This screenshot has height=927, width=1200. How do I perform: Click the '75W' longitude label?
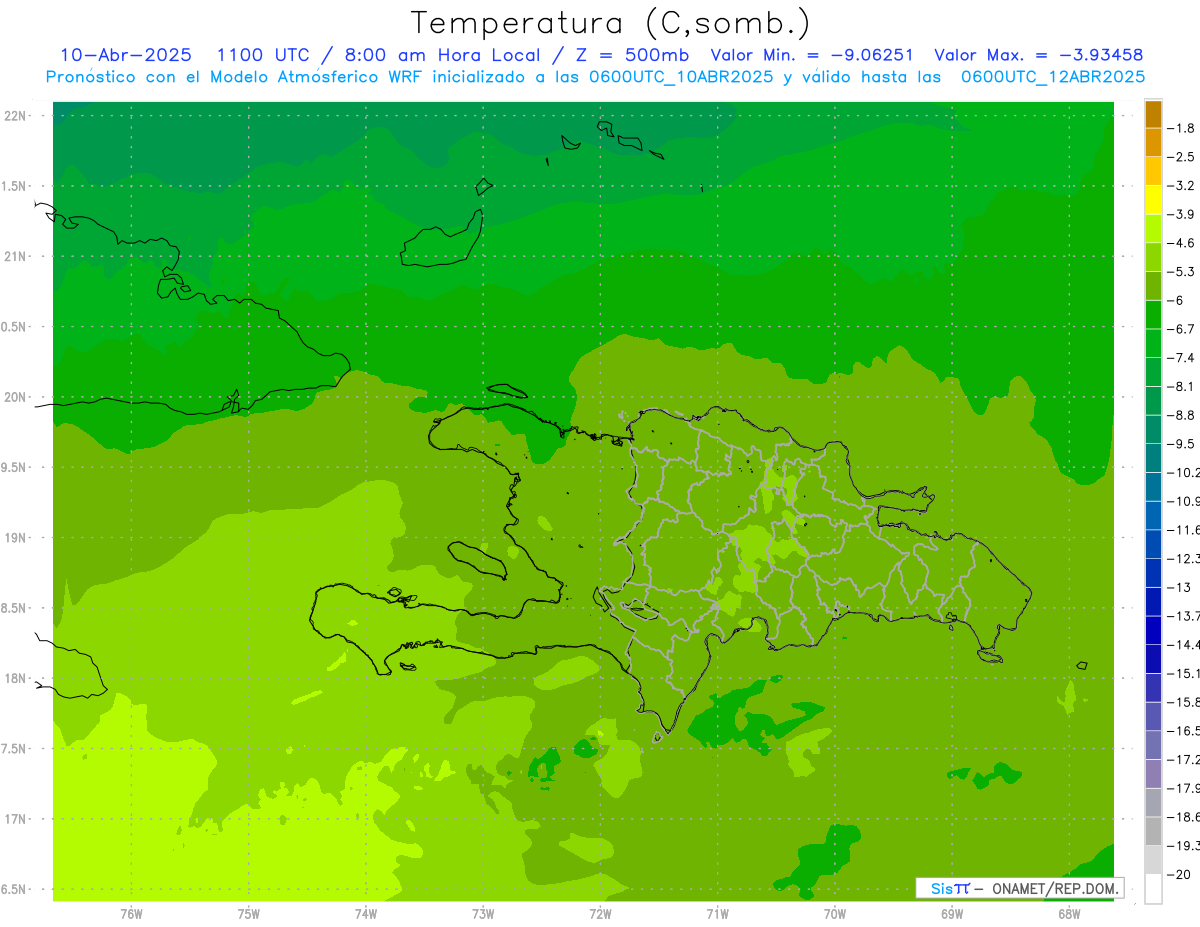249,913
